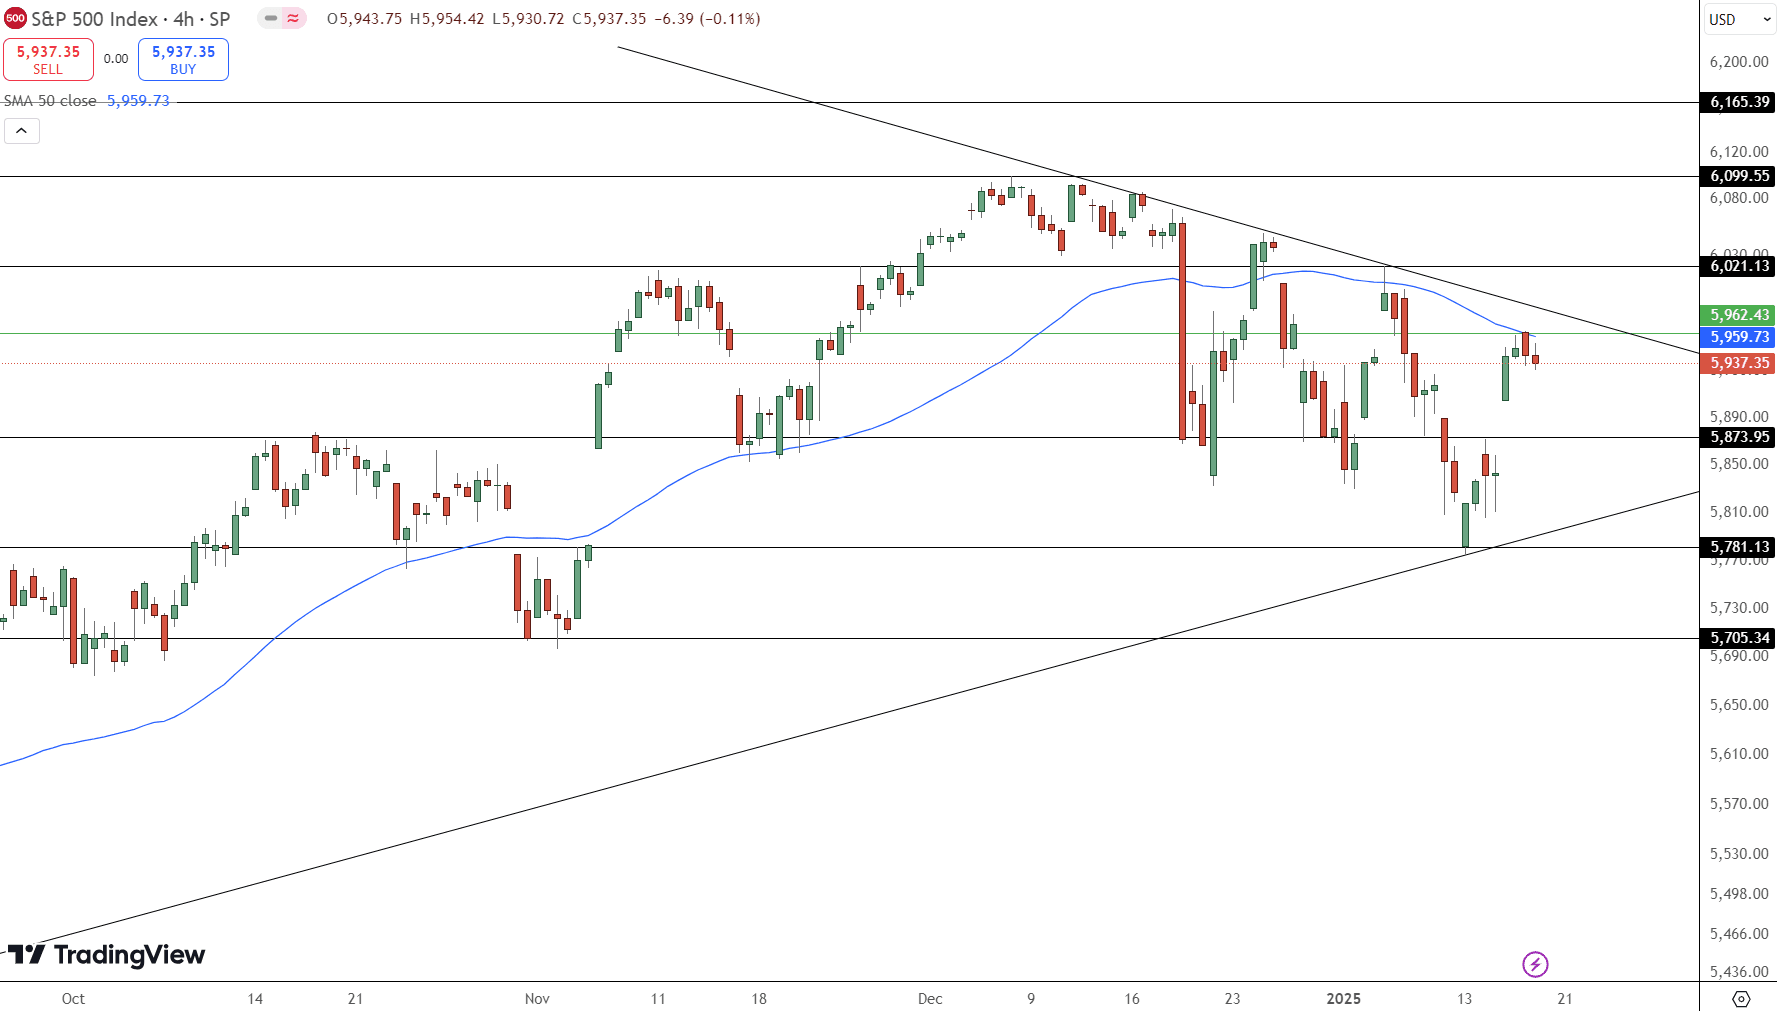Image resolution: width=1777 pixels, height=1011 pixels.
Task: Select the 6,021.13 horizontal line price label
Action: pyautogui.click(x=1739, y=266)
